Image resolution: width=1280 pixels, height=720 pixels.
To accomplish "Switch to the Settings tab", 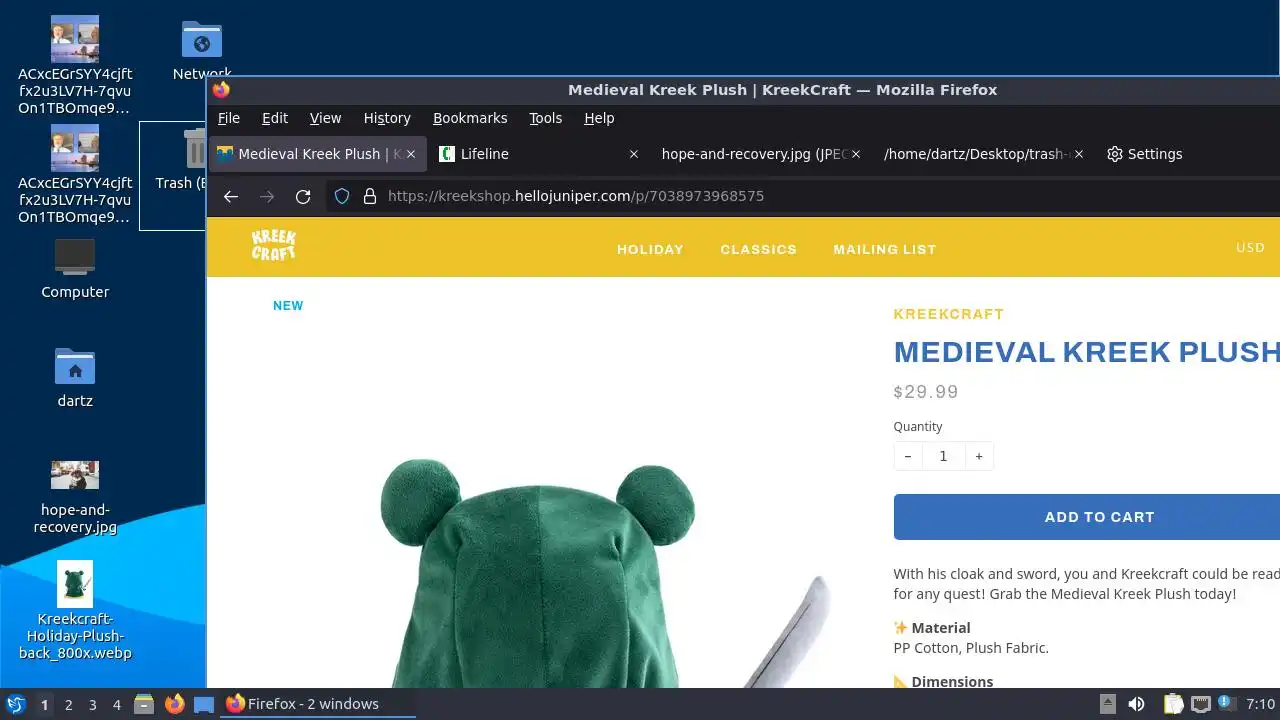I will [x=1190, y=154].
